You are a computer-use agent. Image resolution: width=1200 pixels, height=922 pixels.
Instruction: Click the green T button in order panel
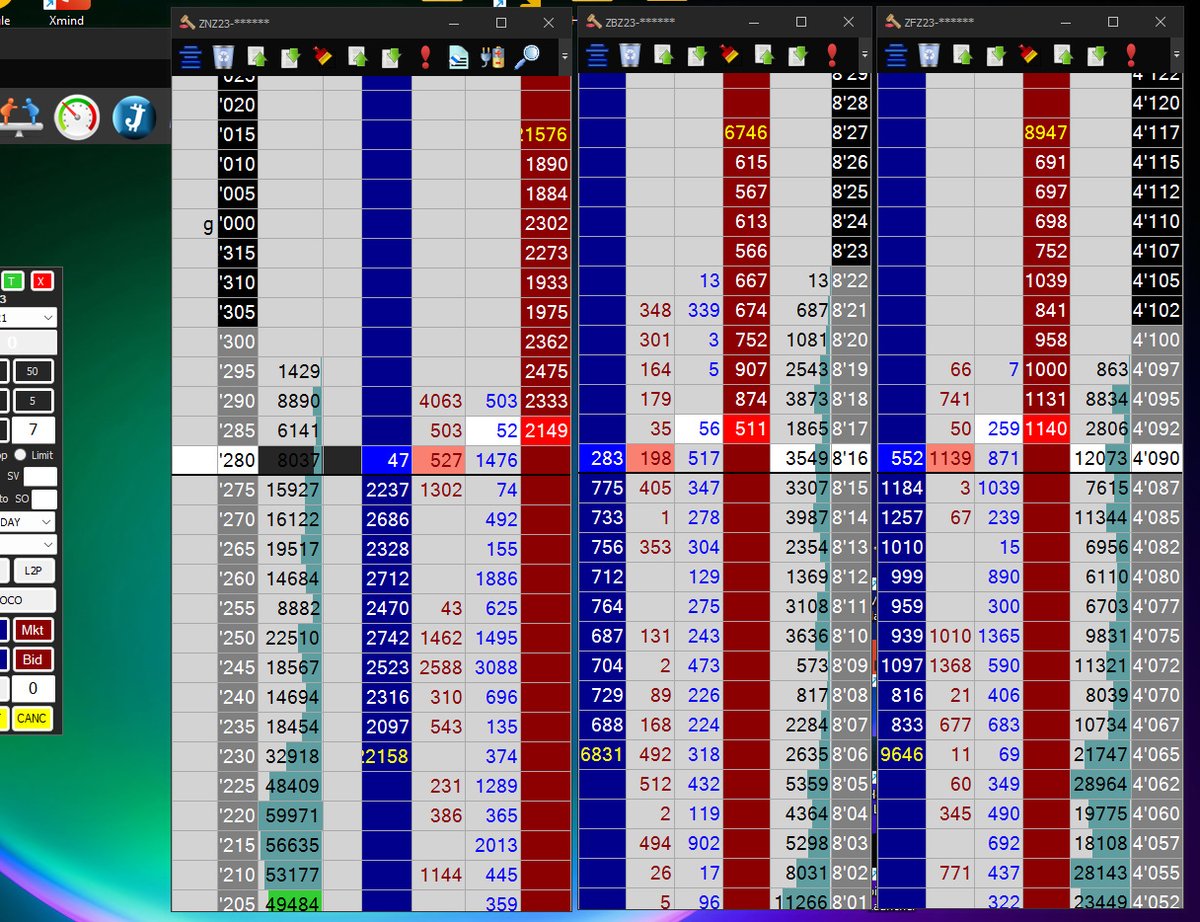pos(13,281)
